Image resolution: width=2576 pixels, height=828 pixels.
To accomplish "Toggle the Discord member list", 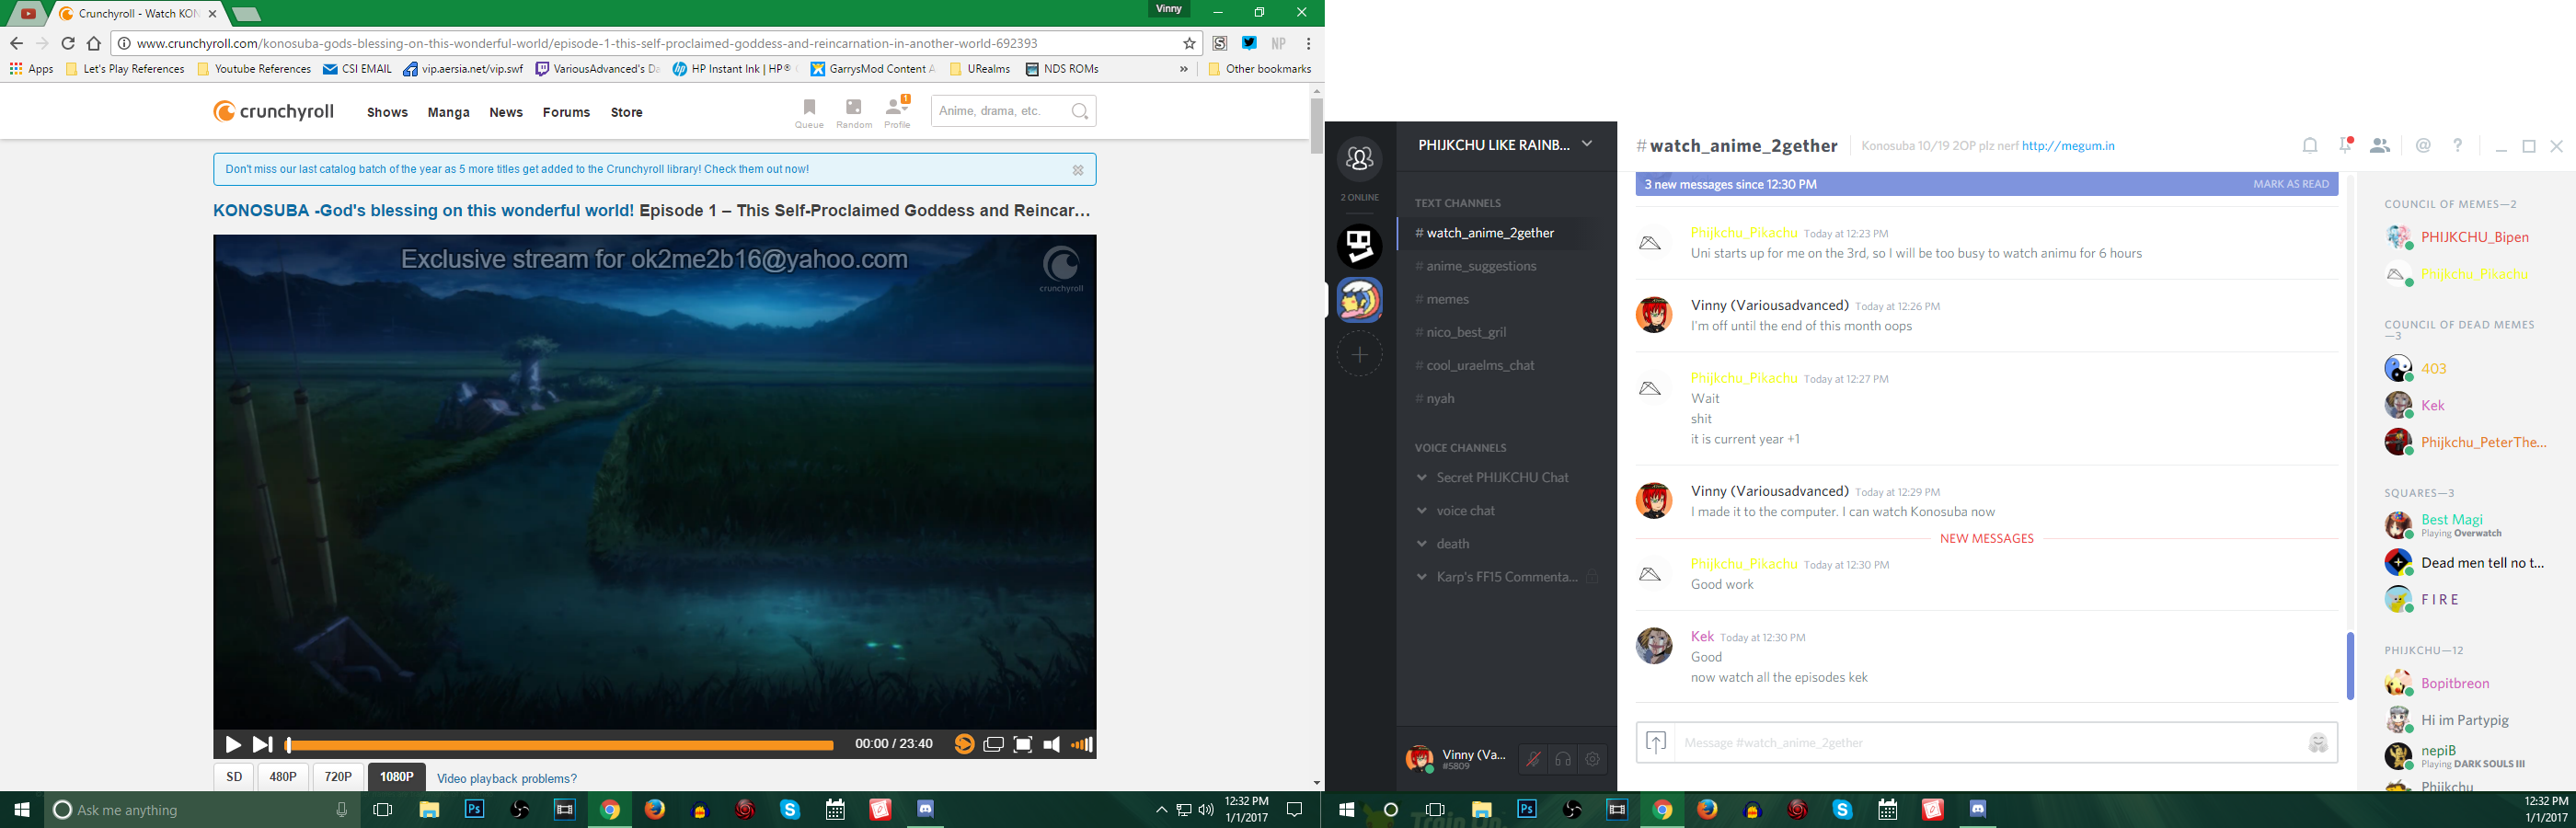I will click(x=2380, y=146).
